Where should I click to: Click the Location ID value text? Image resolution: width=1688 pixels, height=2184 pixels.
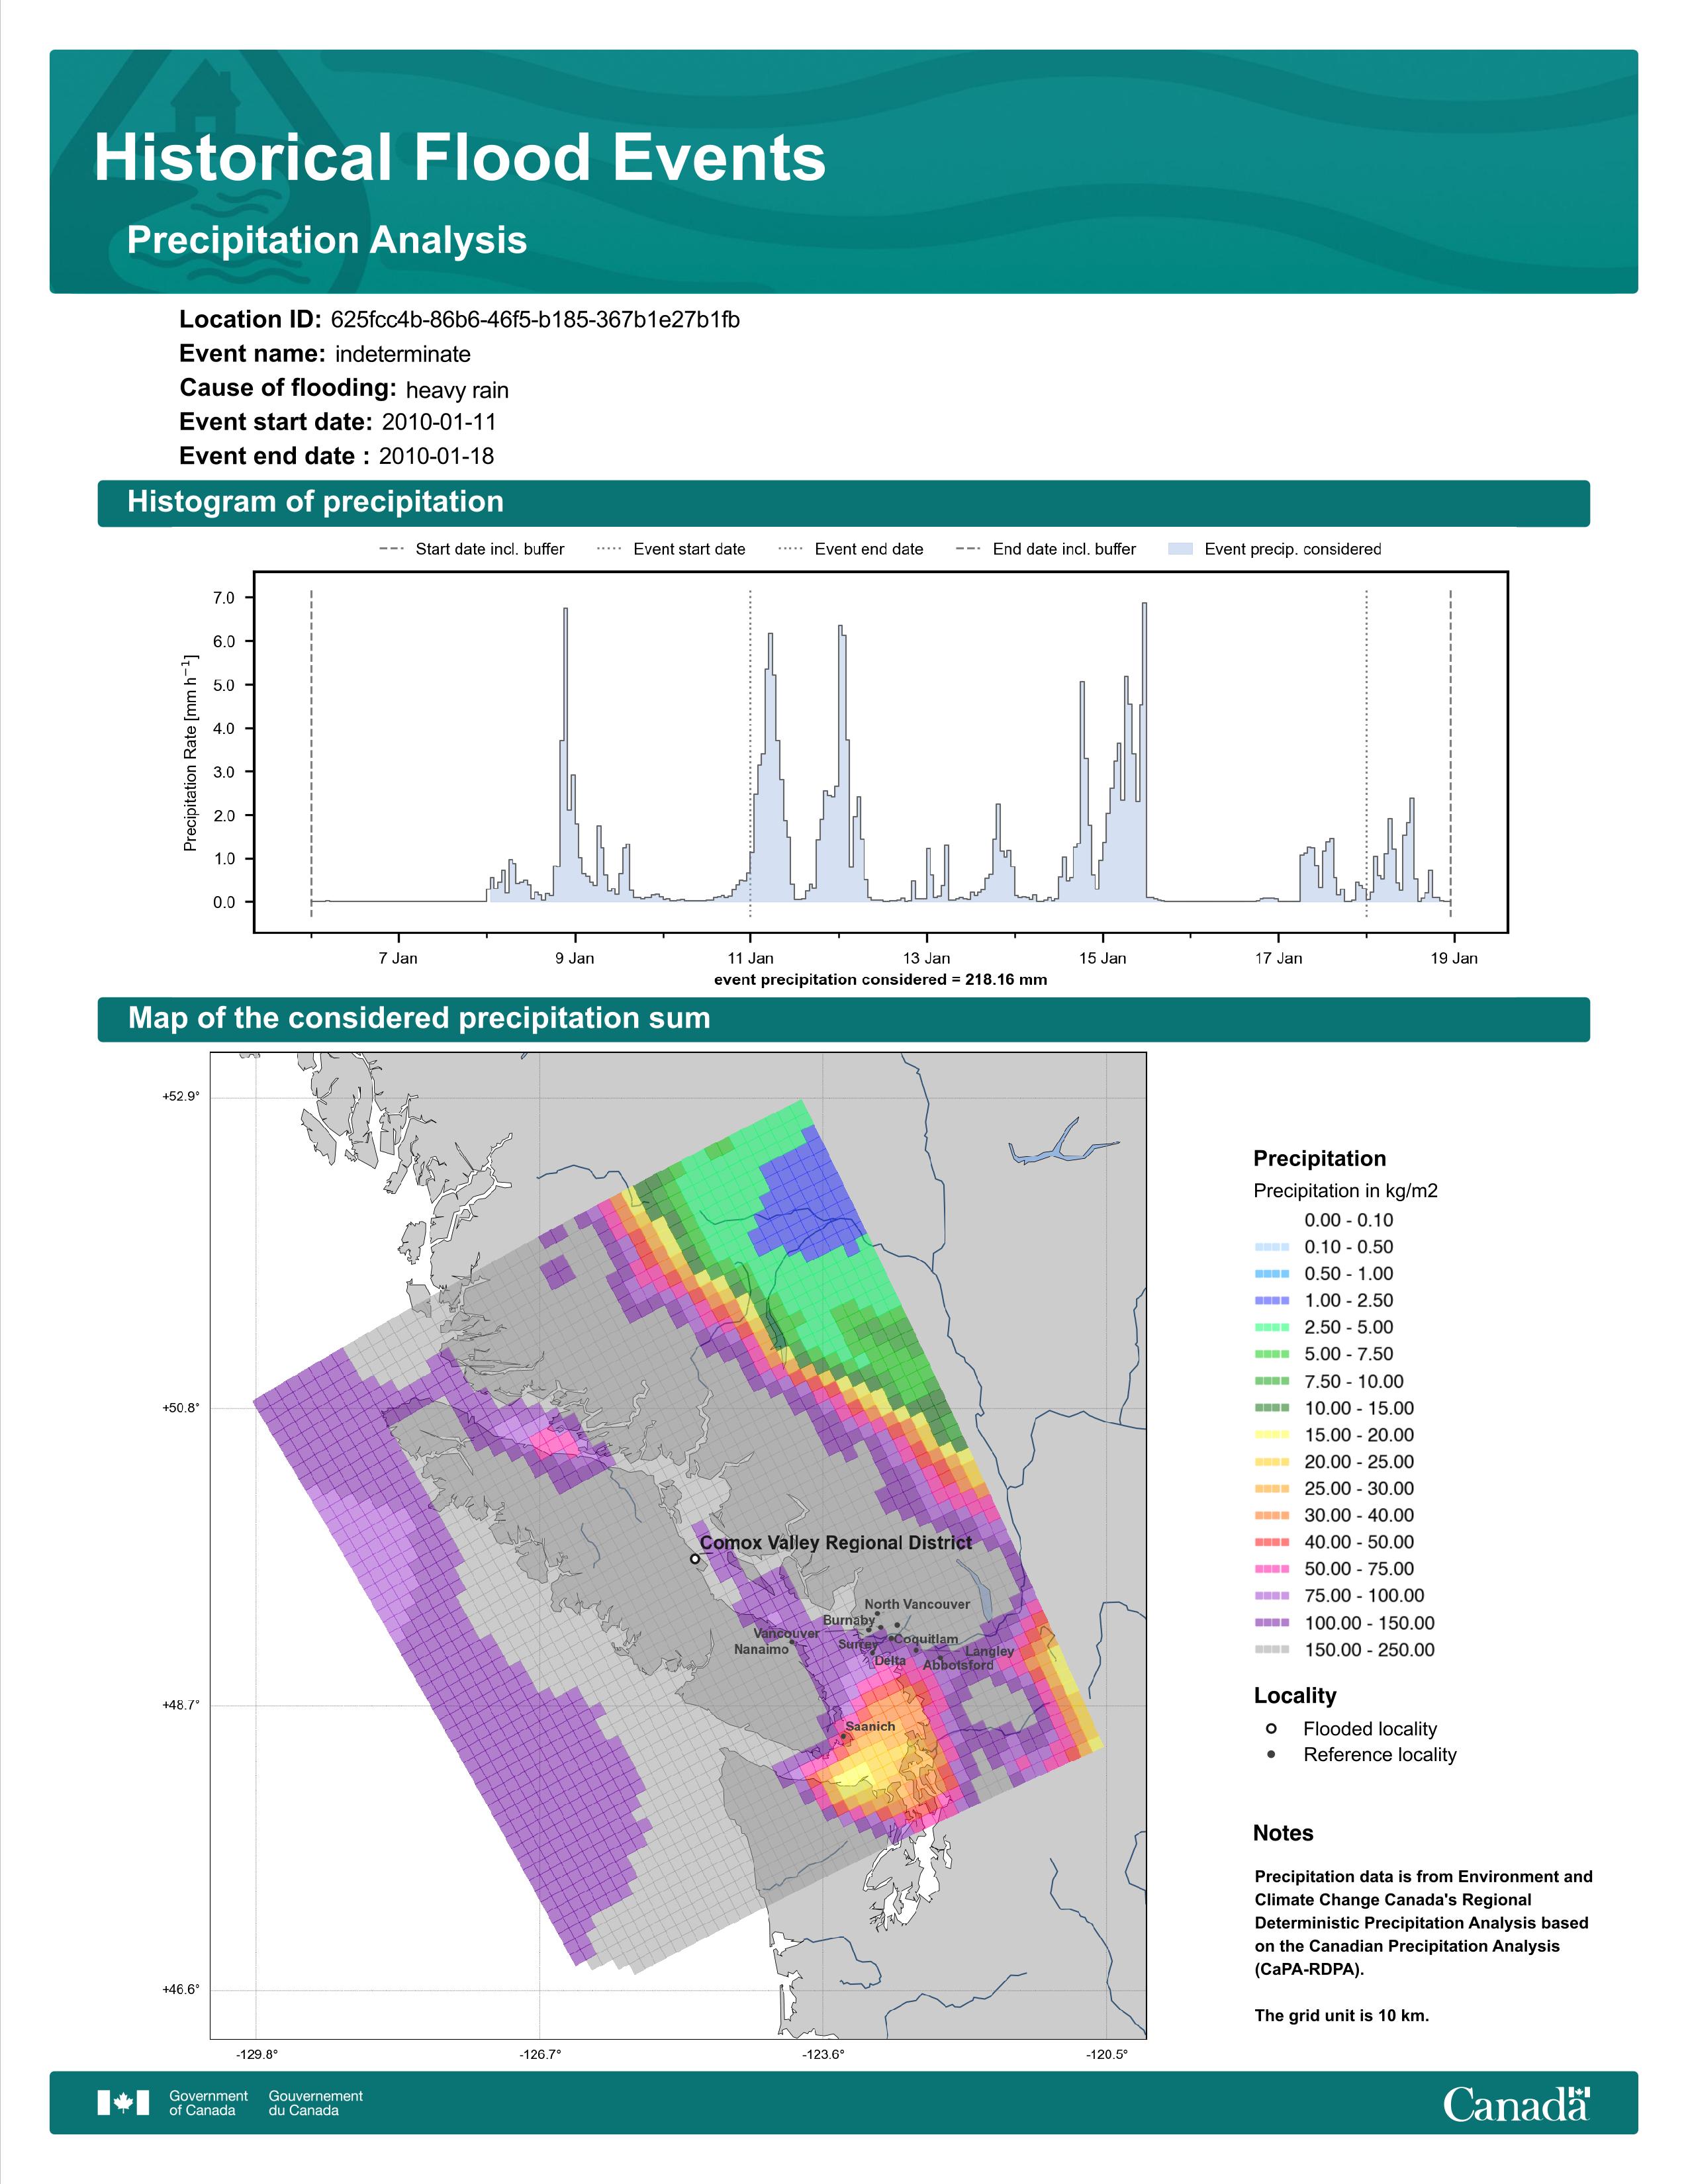pos(535,320)
